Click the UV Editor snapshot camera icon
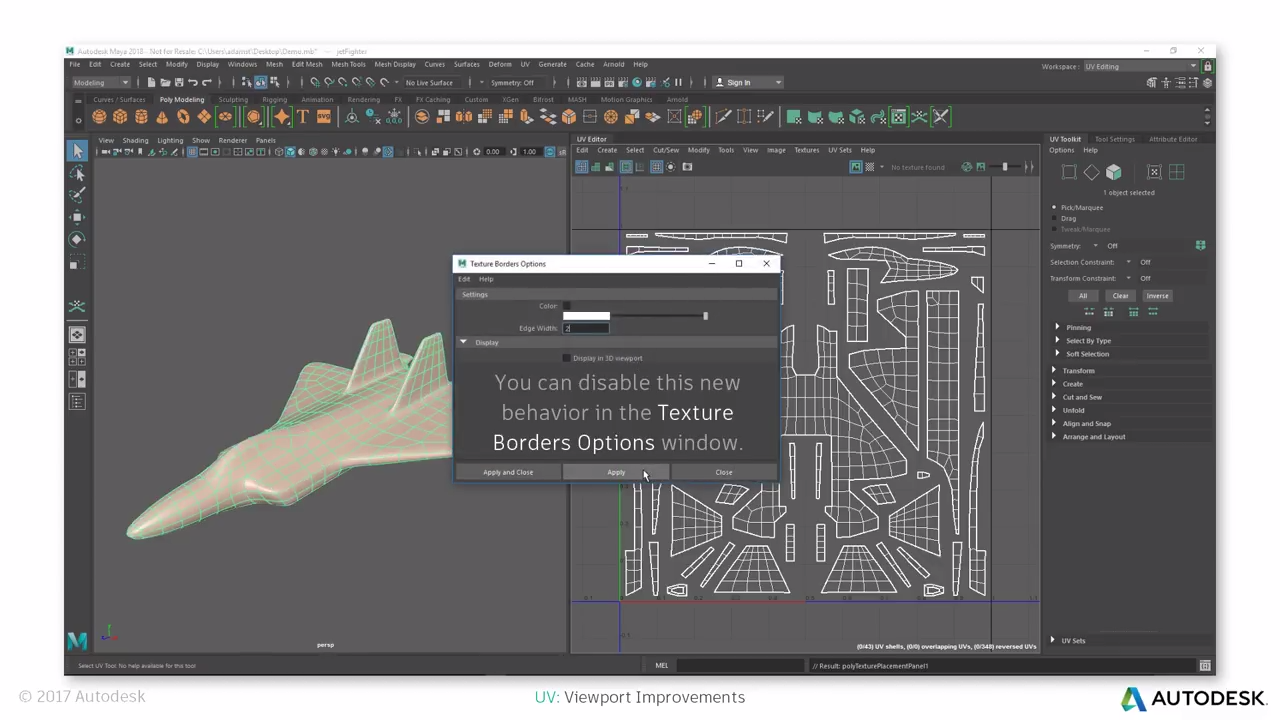The height and width of the screenshot is (720, 1280). (687, 167)
